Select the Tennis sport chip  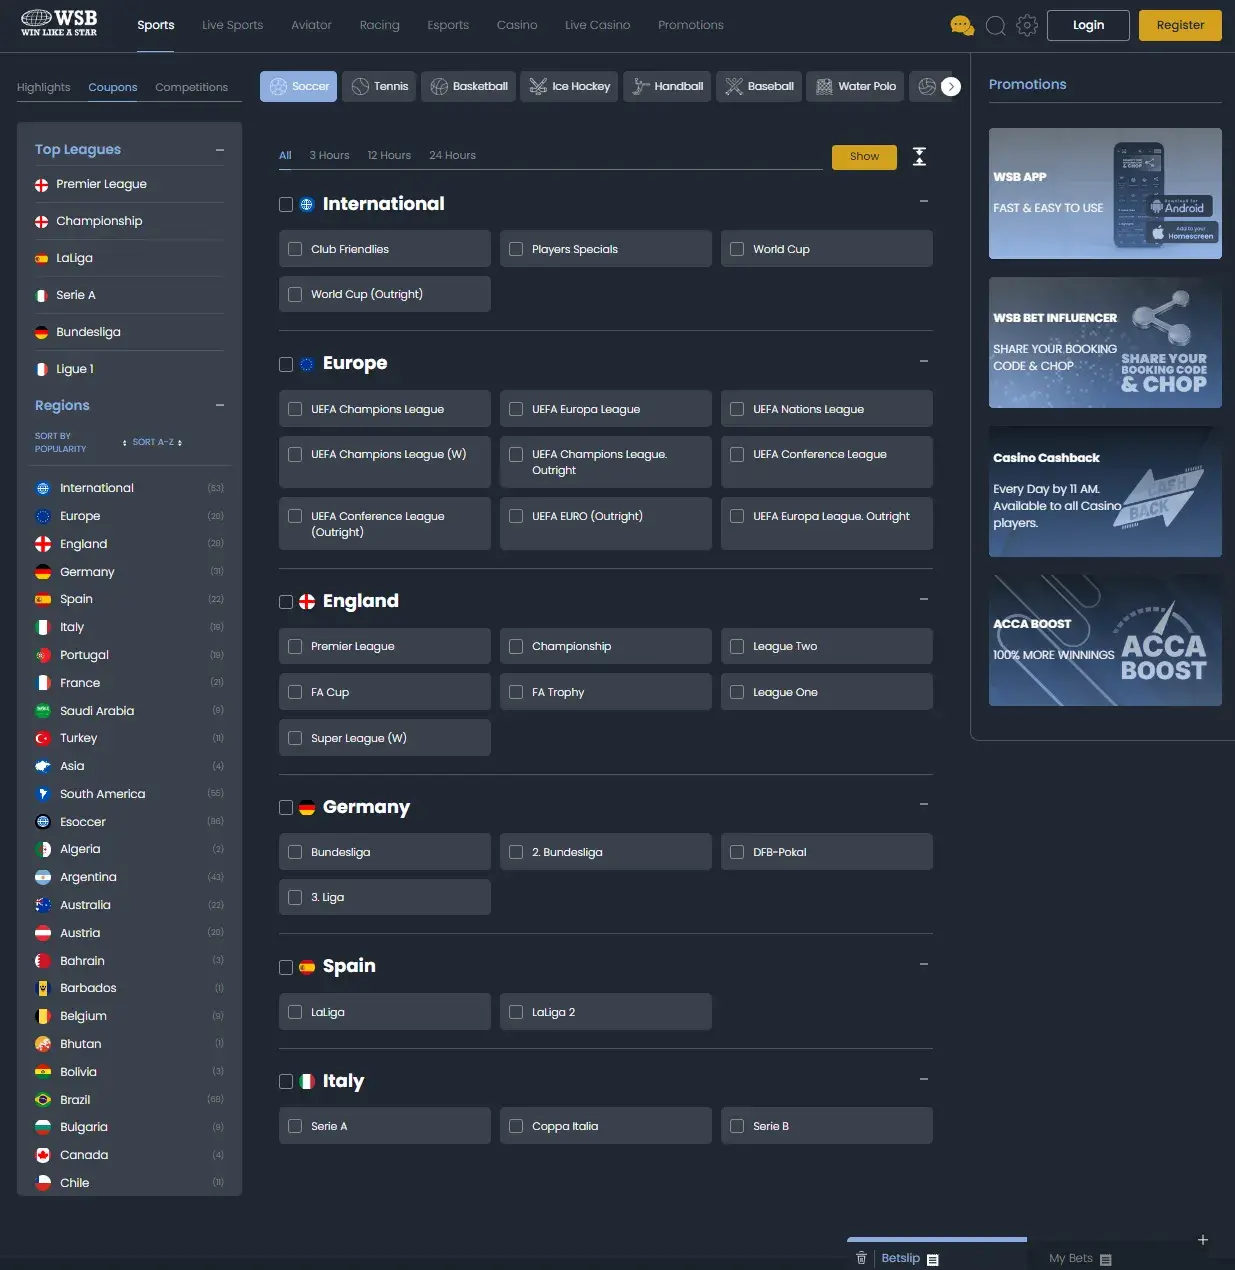coord(380,87)
